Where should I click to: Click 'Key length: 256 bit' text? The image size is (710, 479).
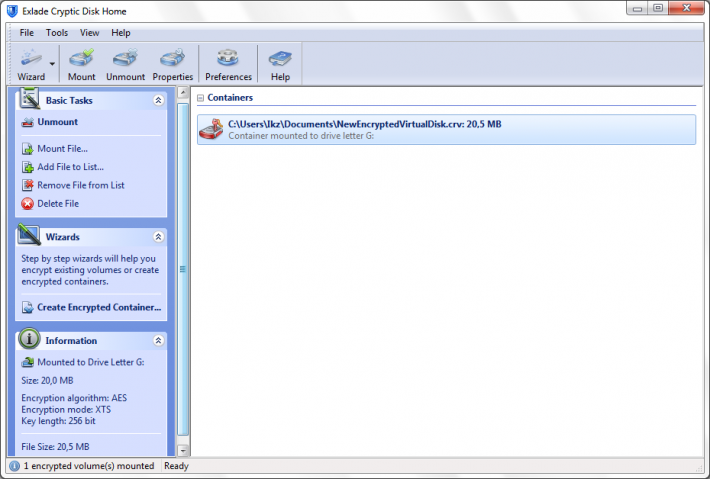[58, 421]
